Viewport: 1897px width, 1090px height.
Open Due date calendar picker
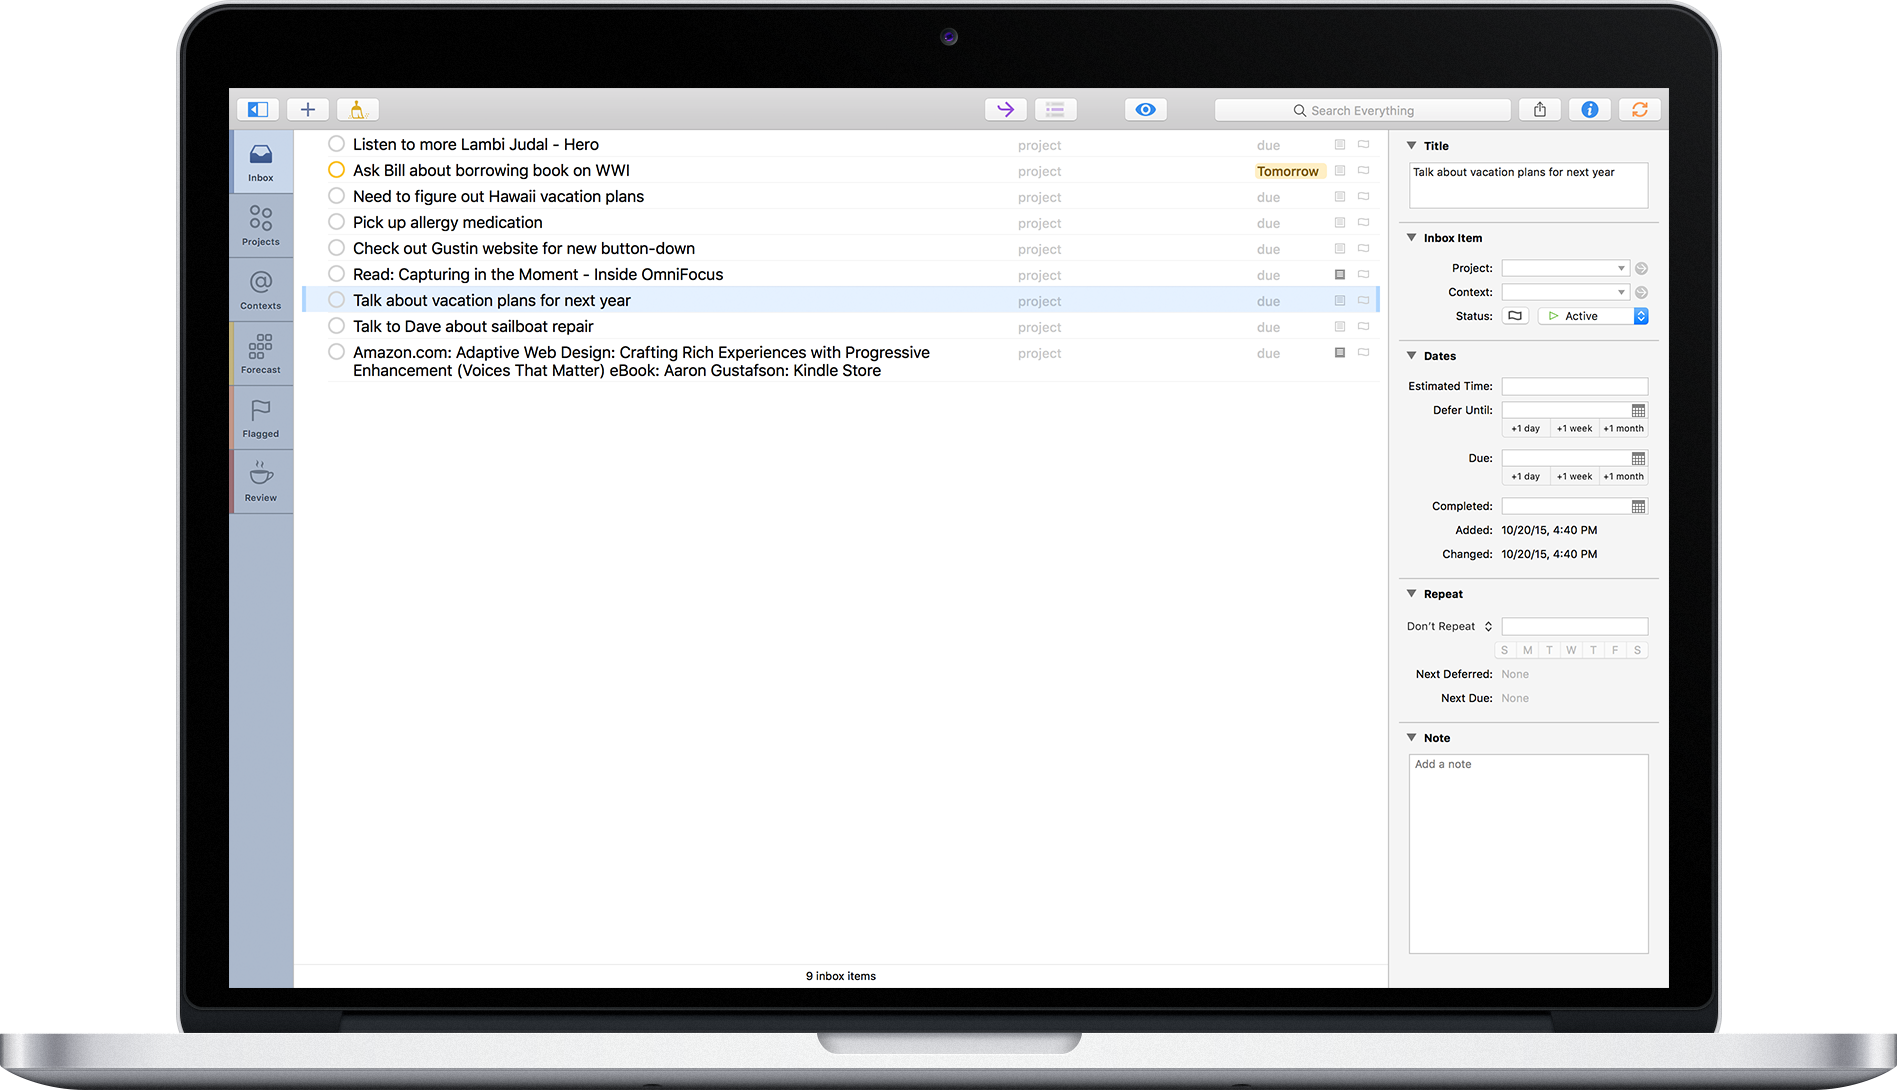[x=1638, y=458]
